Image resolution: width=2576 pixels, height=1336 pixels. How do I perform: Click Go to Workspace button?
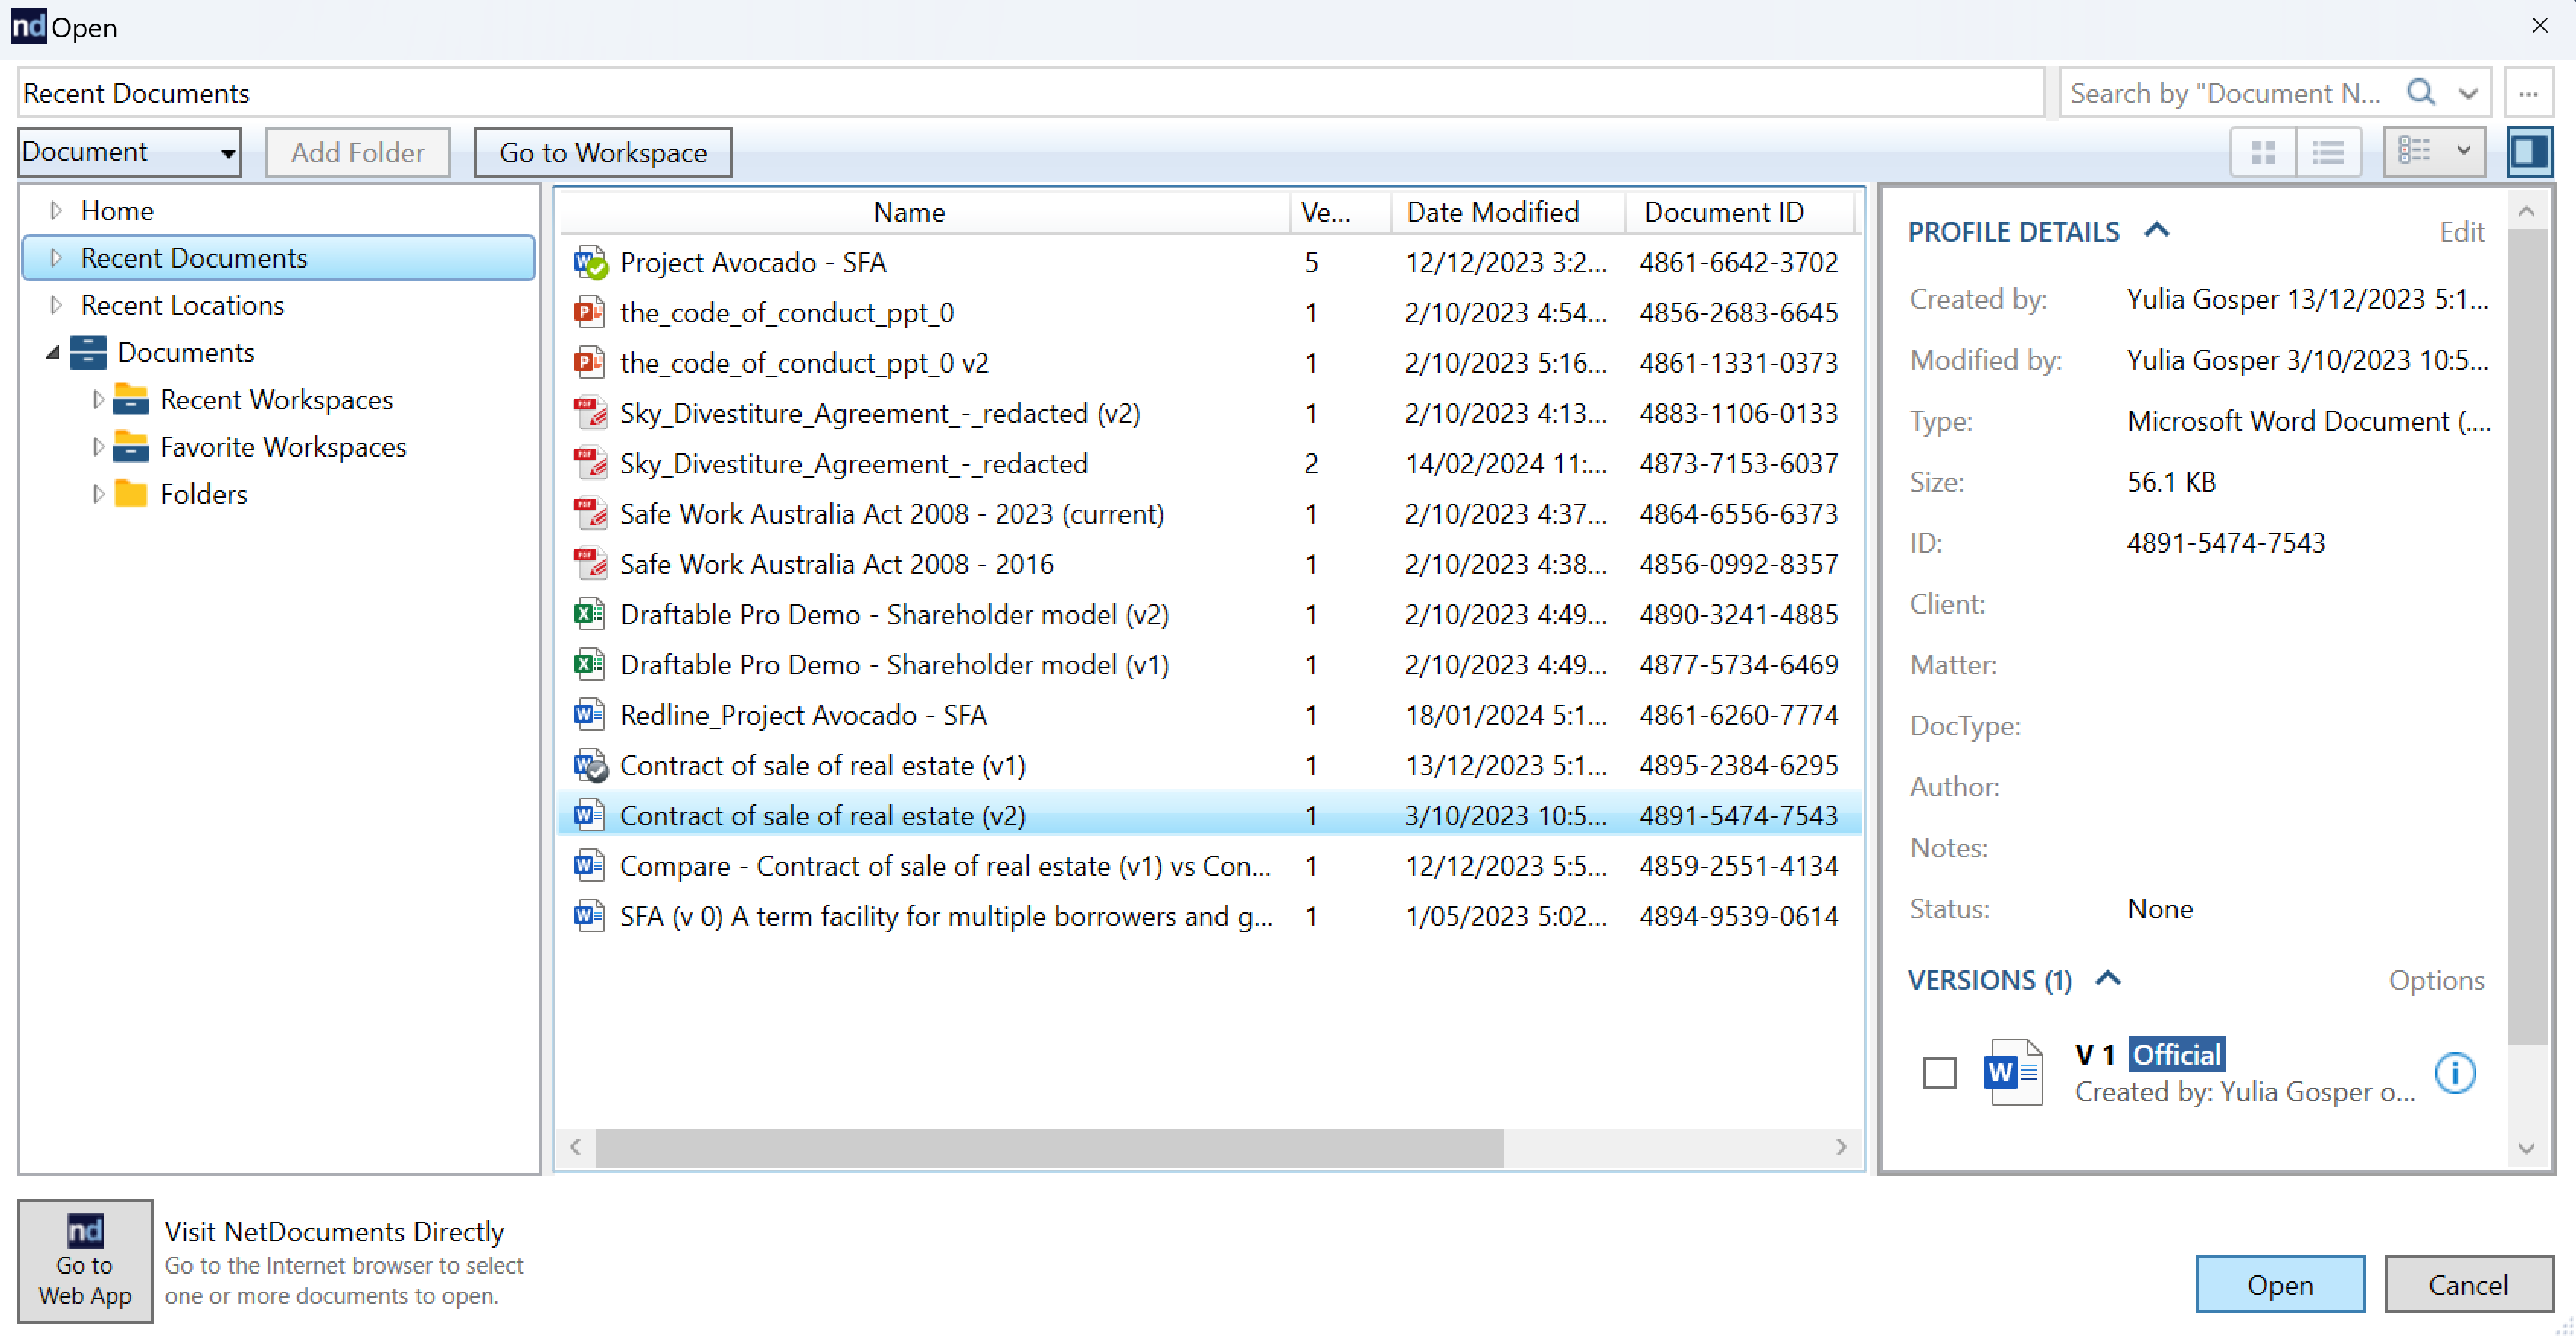603,152
